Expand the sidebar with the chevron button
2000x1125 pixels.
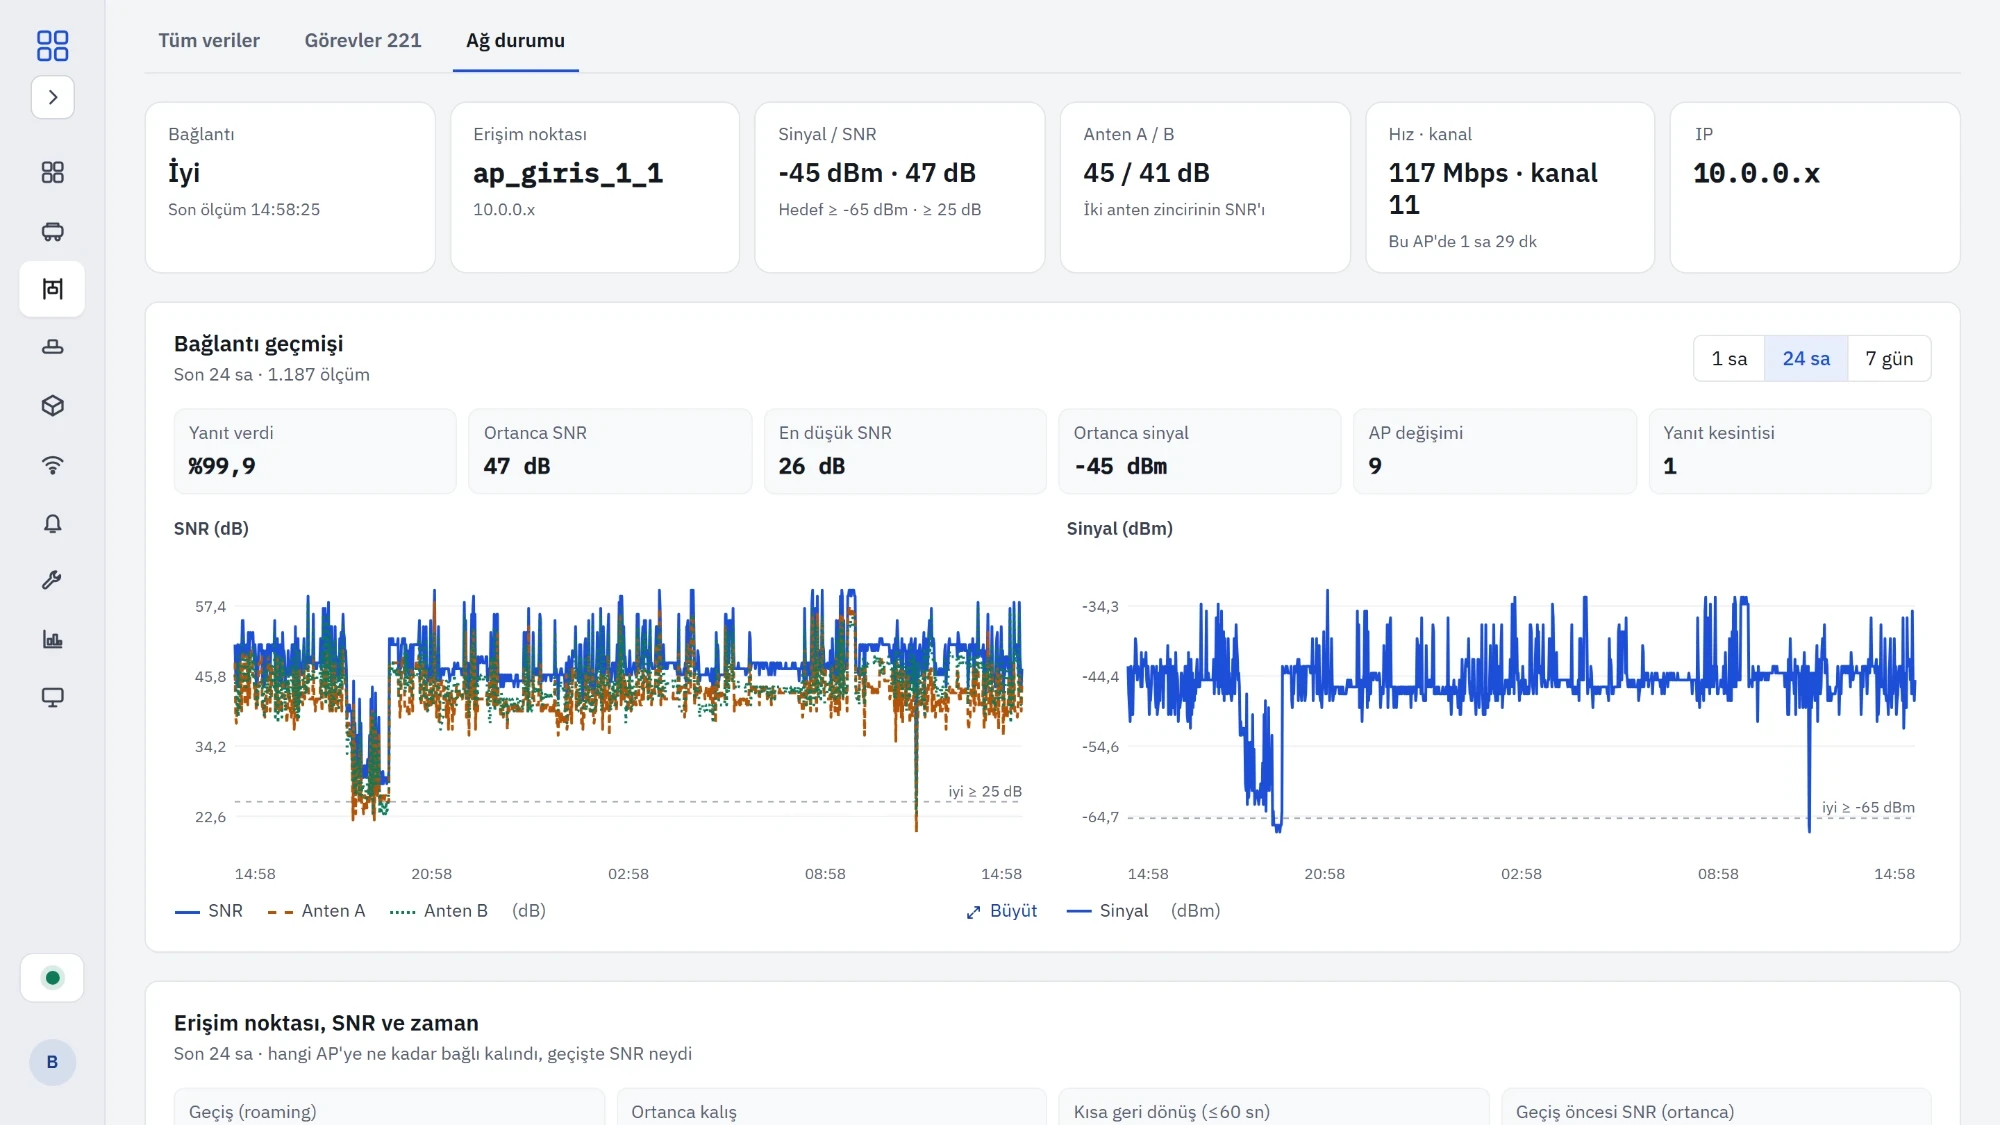(53, 97)
